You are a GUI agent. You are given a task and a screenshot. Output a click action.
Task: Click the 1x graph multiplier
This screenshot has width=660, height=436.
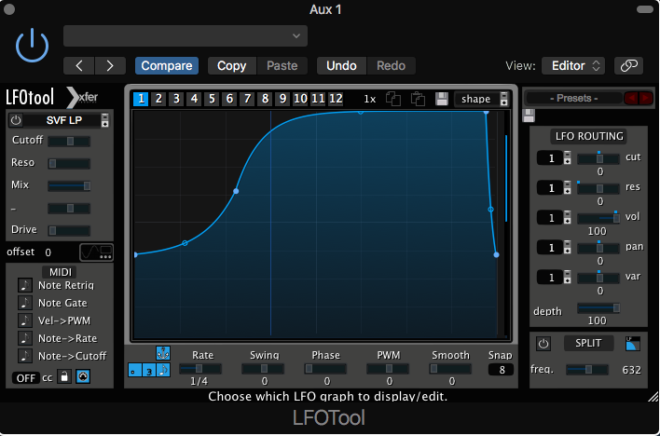370,99
